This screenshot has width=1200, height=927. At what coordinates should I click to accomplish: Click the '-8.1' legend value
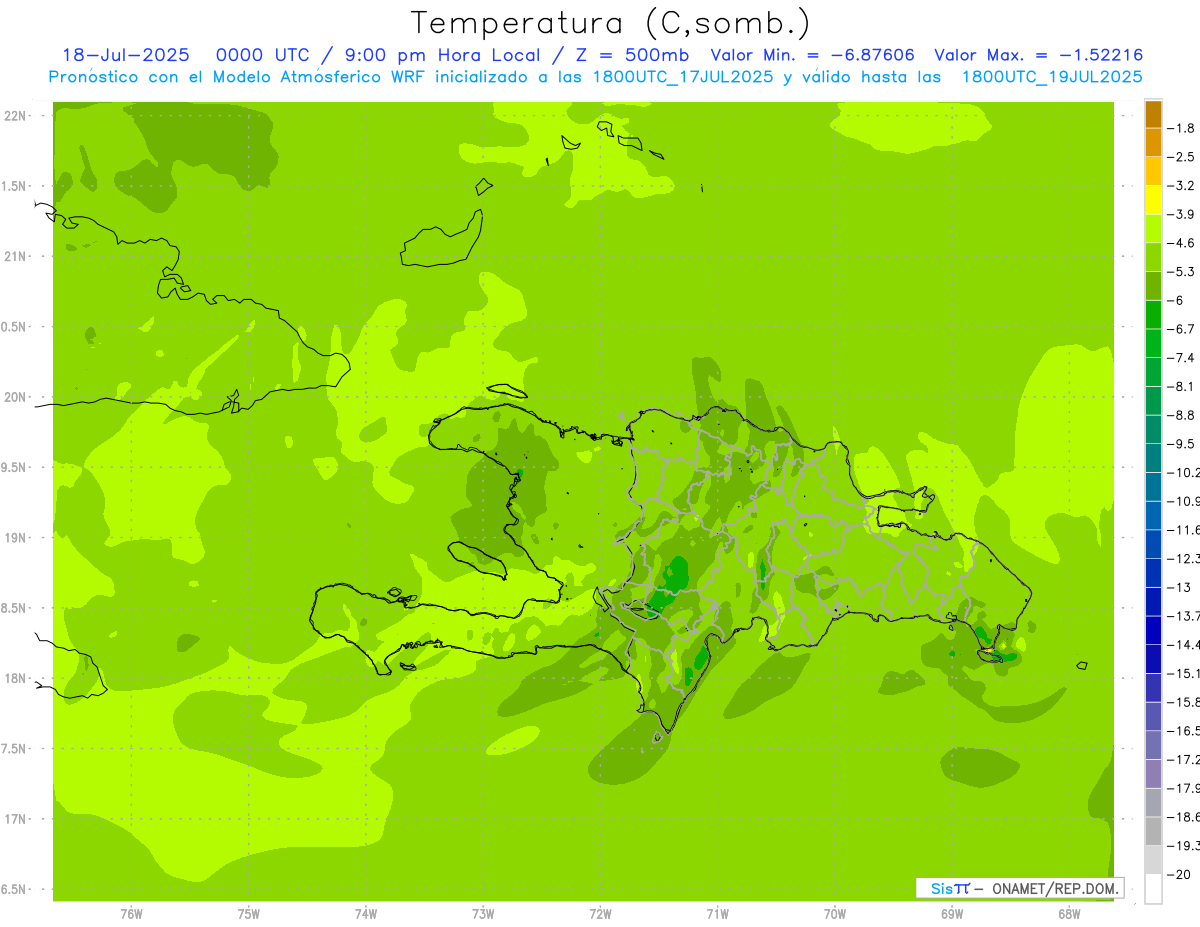click(1181, 387)
